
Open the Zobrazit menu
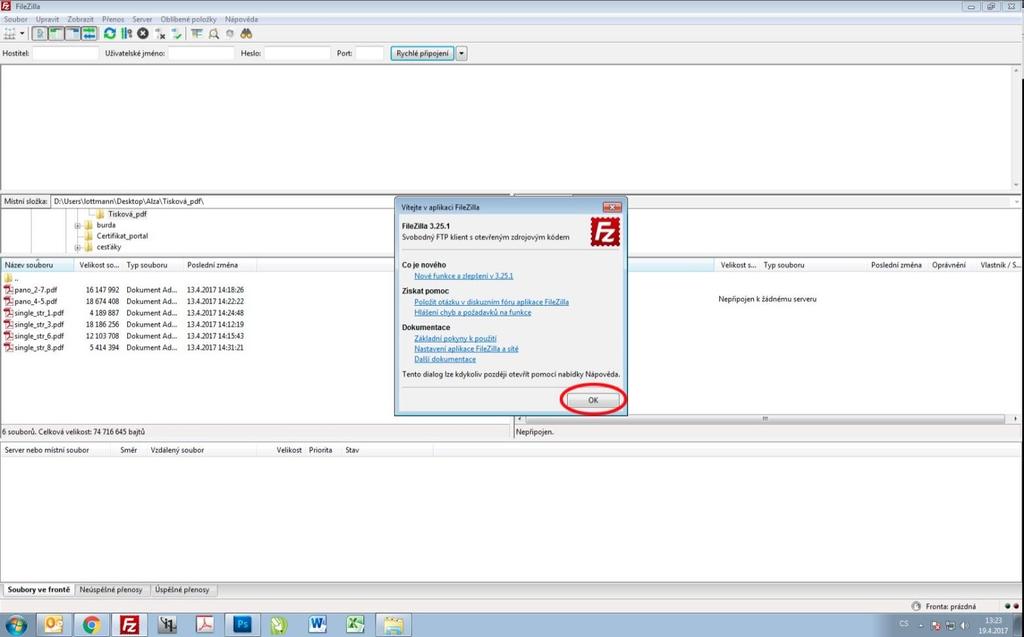[x=81, y=19]
